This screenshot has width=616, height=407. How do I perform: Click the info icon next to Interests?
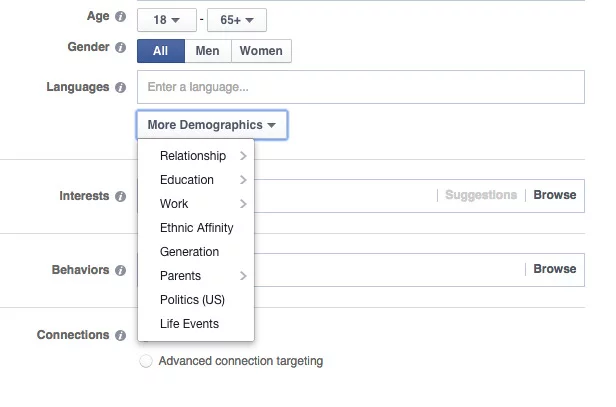pyautogui.click(x=120, y=196)
